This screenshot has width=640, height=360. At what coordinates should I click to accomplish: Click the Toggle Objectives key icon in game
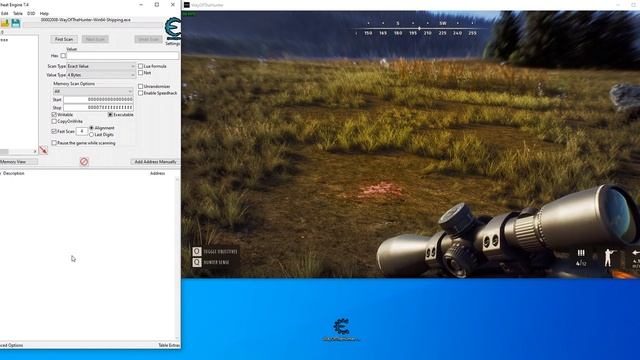(197, 251)
